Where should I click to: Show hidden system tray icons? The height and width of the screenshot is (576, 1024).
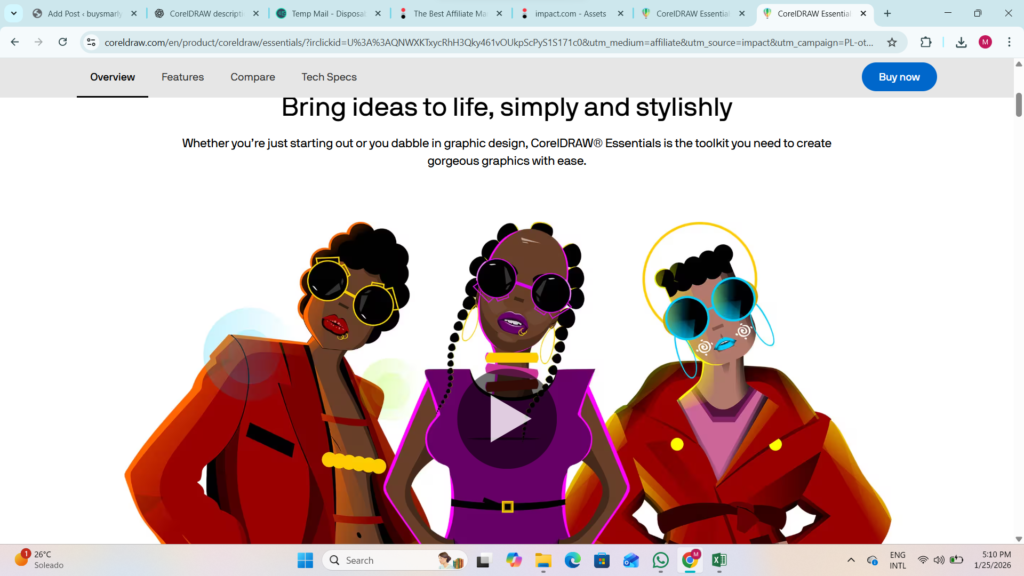[x=851, y=560]
